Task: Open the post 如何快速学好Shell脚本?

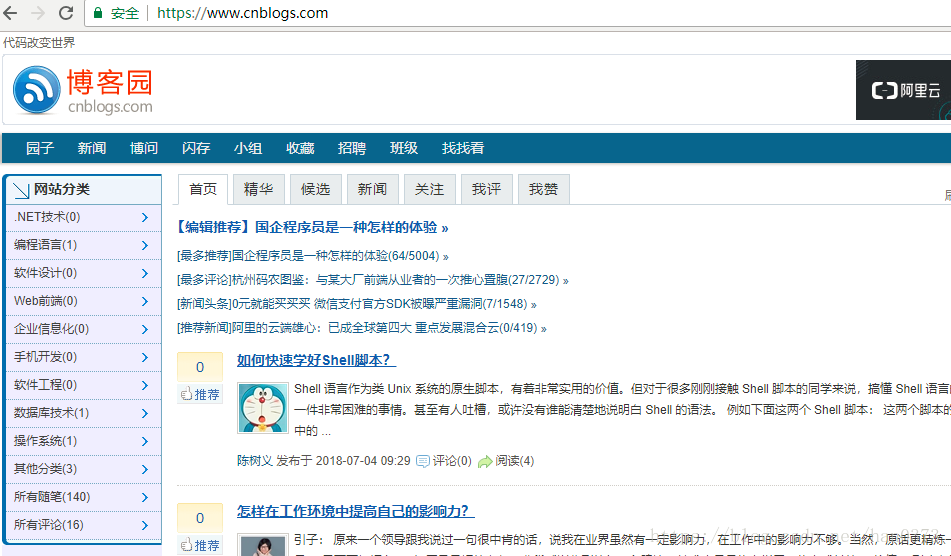Action: pyautogui.click(x=316, y=360)
